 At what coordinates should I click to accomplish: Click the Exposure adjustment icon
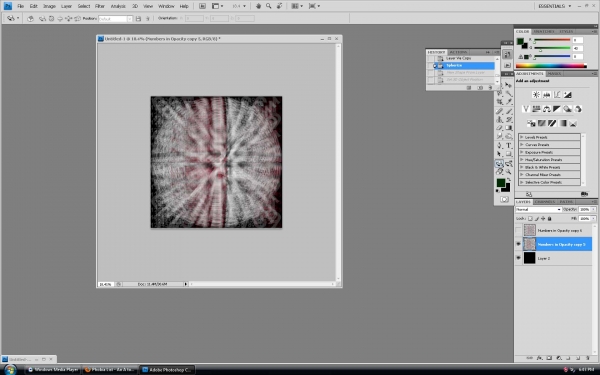pyautogui.click(x=567, y=95)
